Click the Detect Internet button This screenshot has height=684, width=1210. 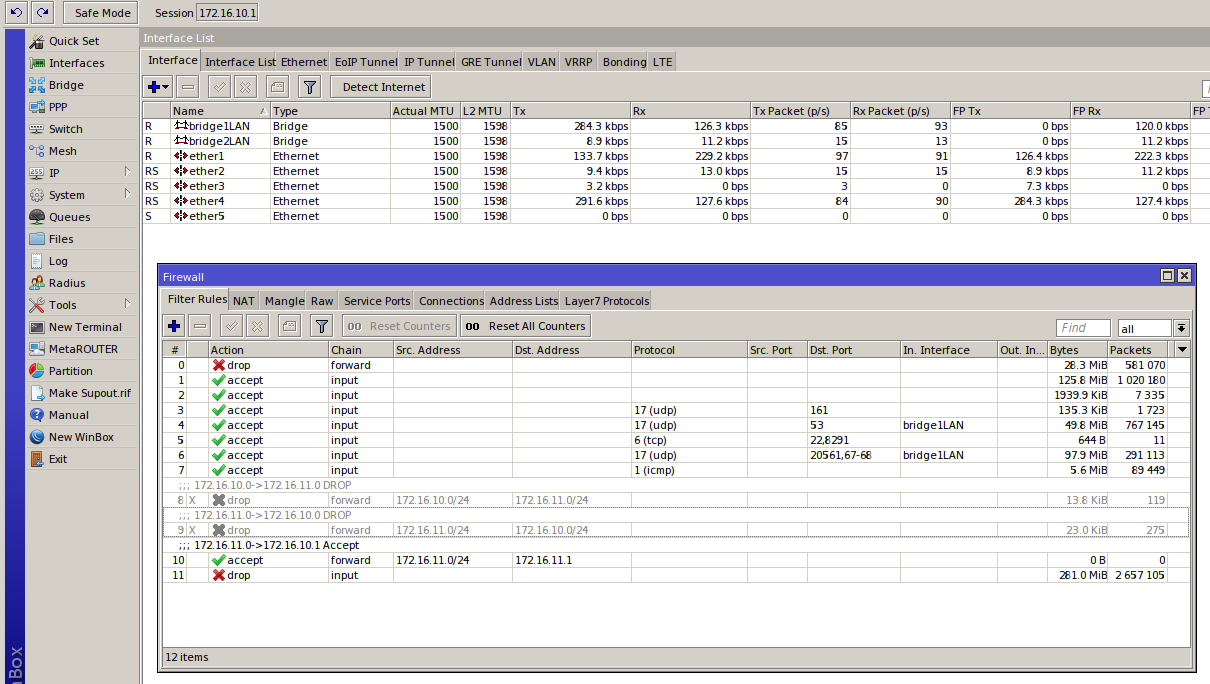[x=383, y=87]
